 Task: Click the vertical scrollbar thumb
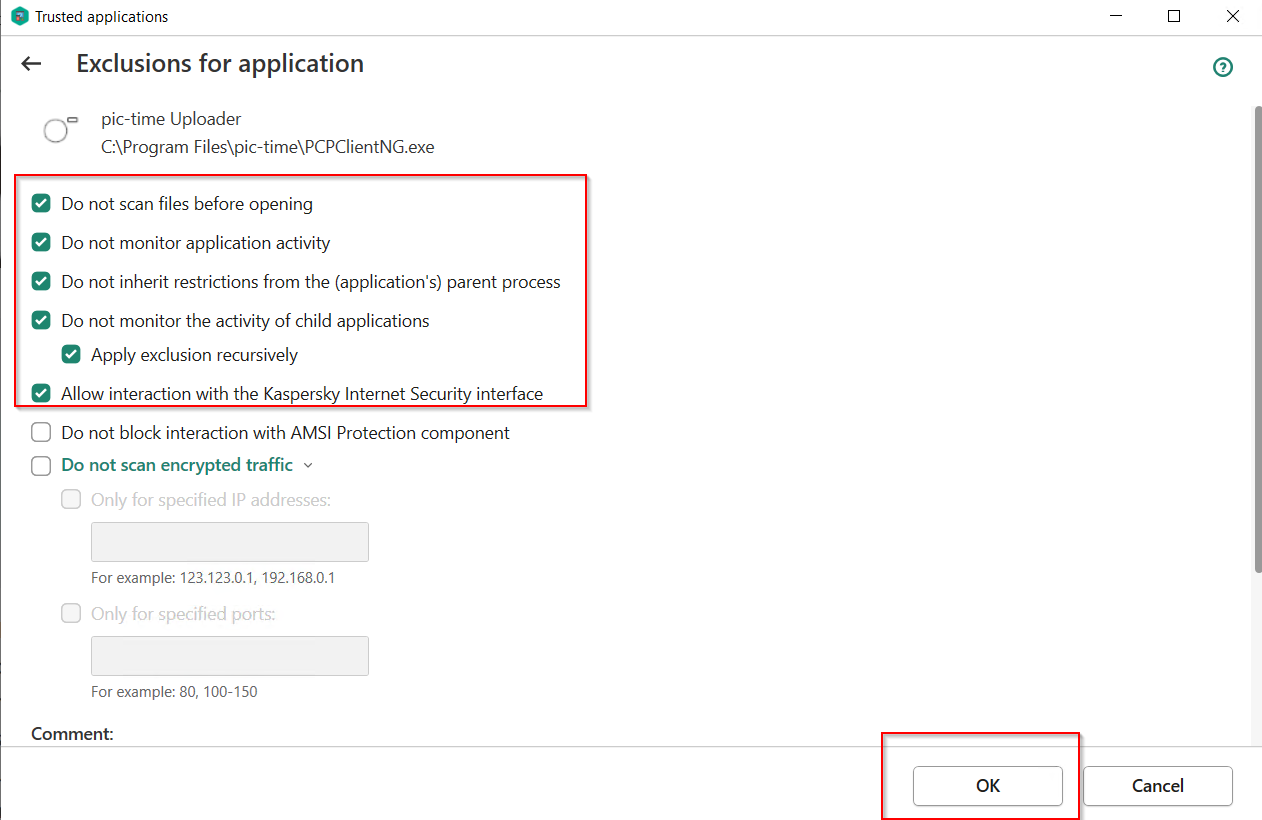coord(1257,340)
